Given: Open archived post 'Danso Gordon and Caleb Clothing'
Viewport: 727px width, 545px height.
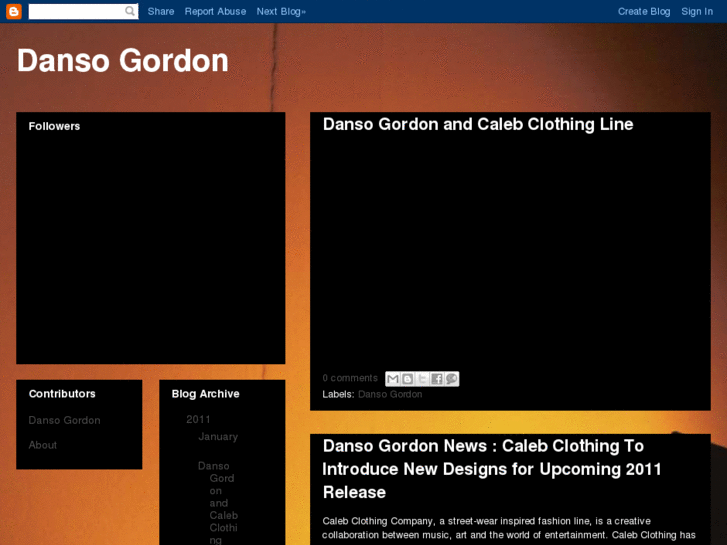Looking at the screenshot, I should click(218, 503).
